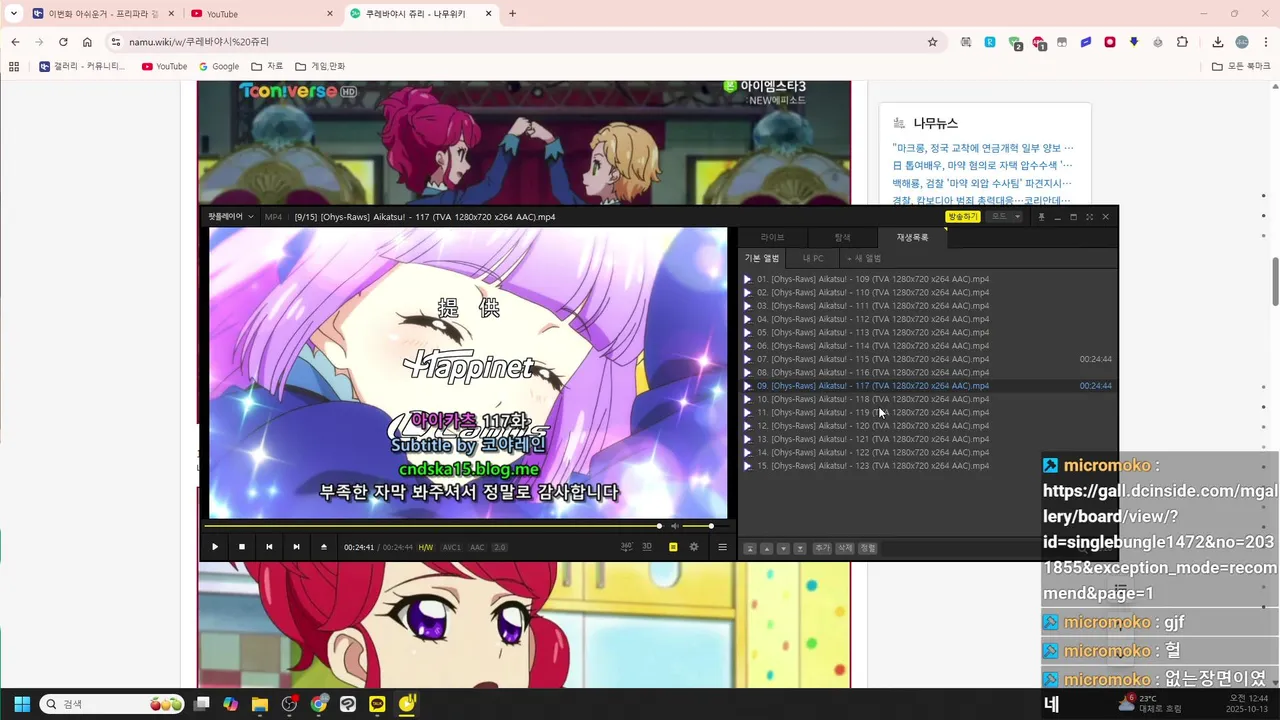Viewport: 1280px width, 720px height.
Task: Open the 팟플레이어 main menu dropdown
Action: pyautogui.click(x=231, y=217)
